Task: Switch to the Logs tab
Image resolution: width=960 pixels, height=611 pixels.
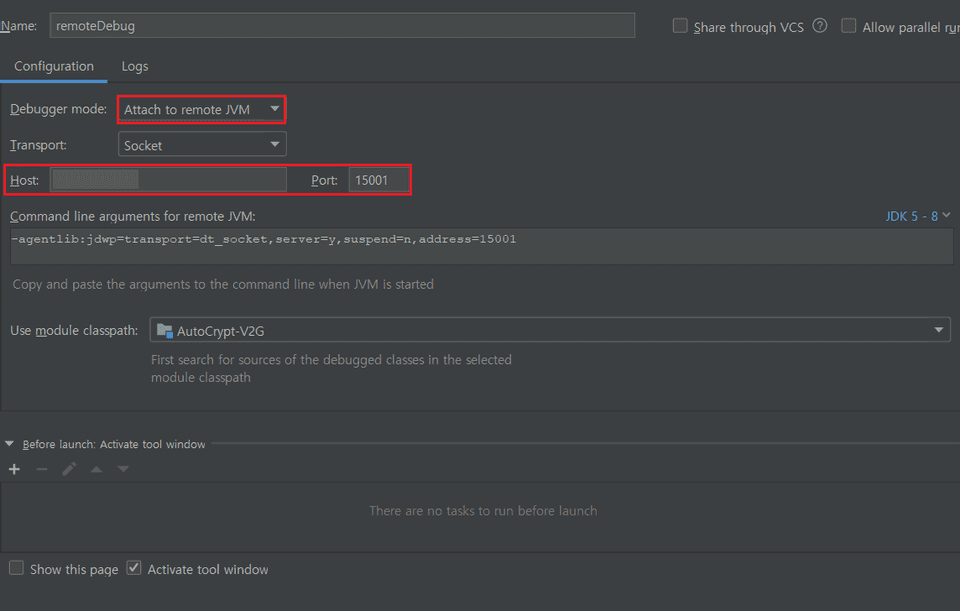Action: pos(135,66)
